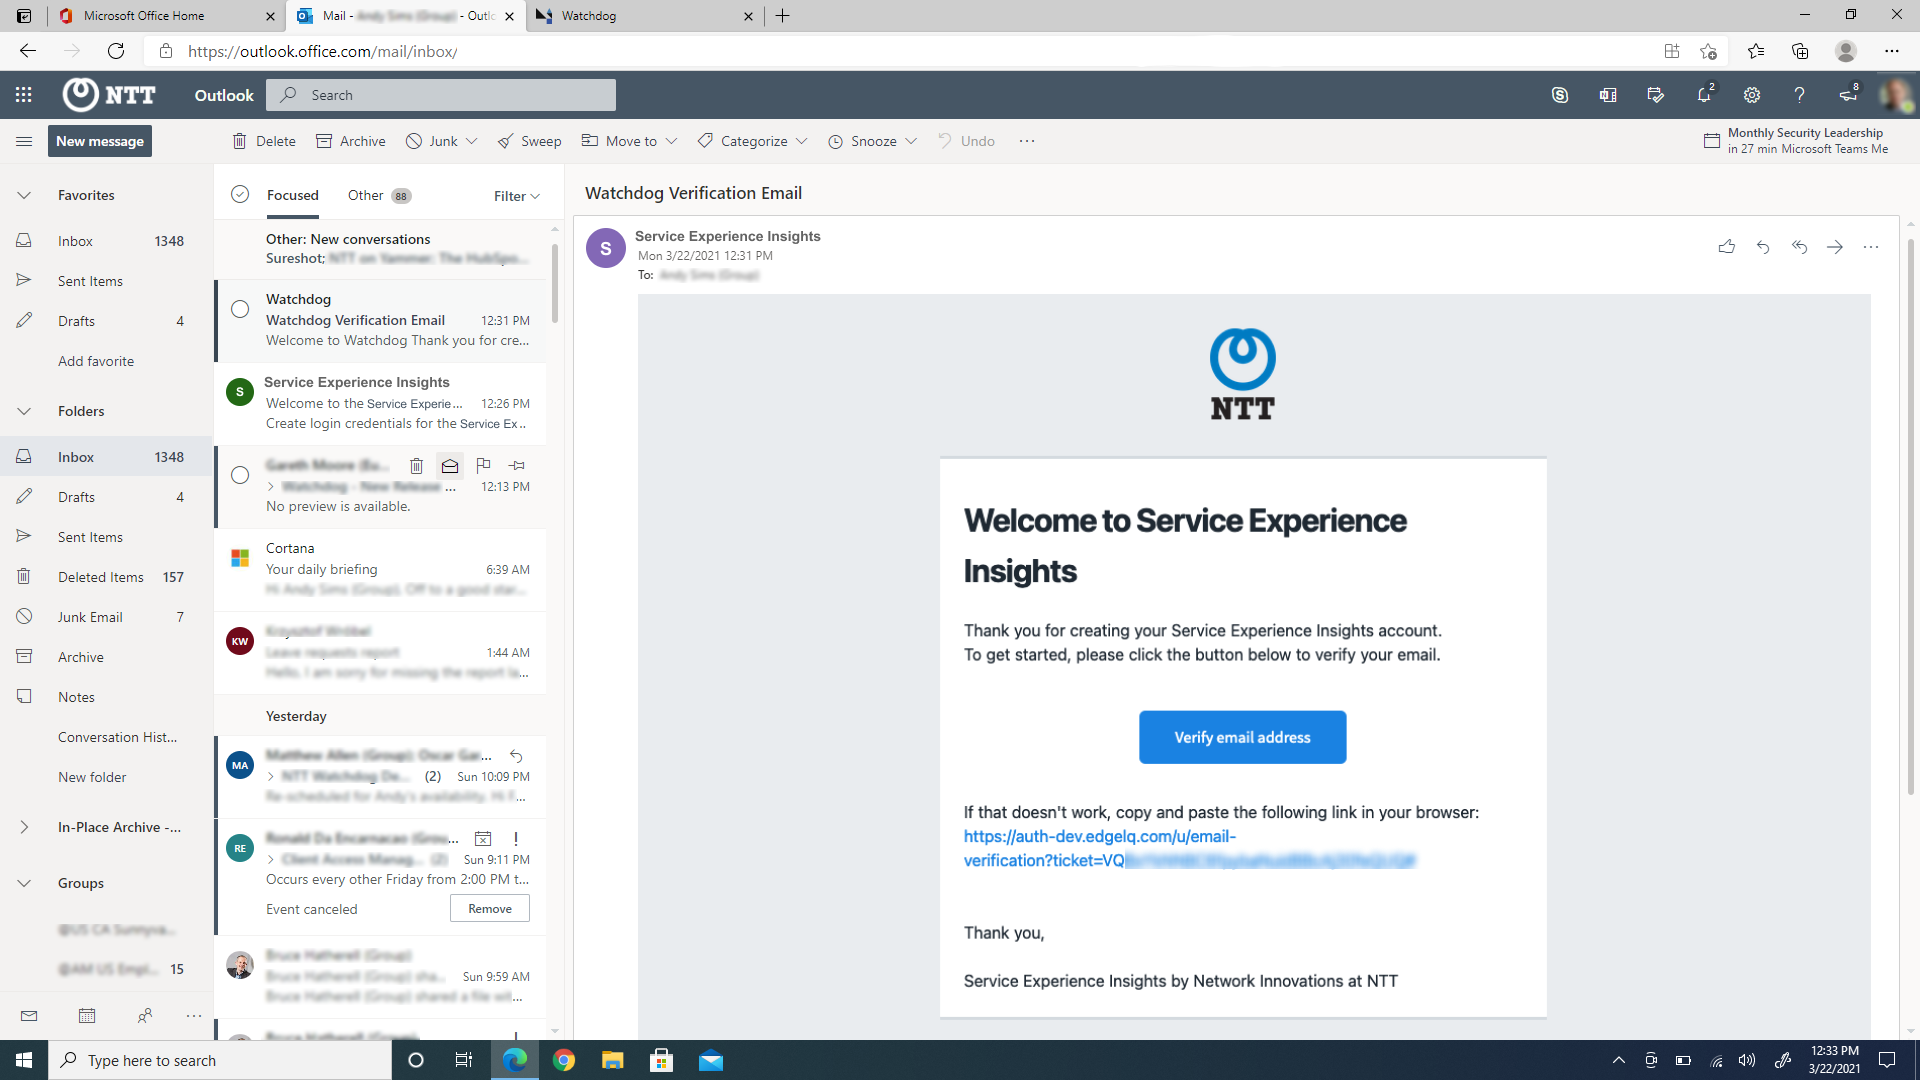
Task: Open Help question mark icon
Action: 1799,95
